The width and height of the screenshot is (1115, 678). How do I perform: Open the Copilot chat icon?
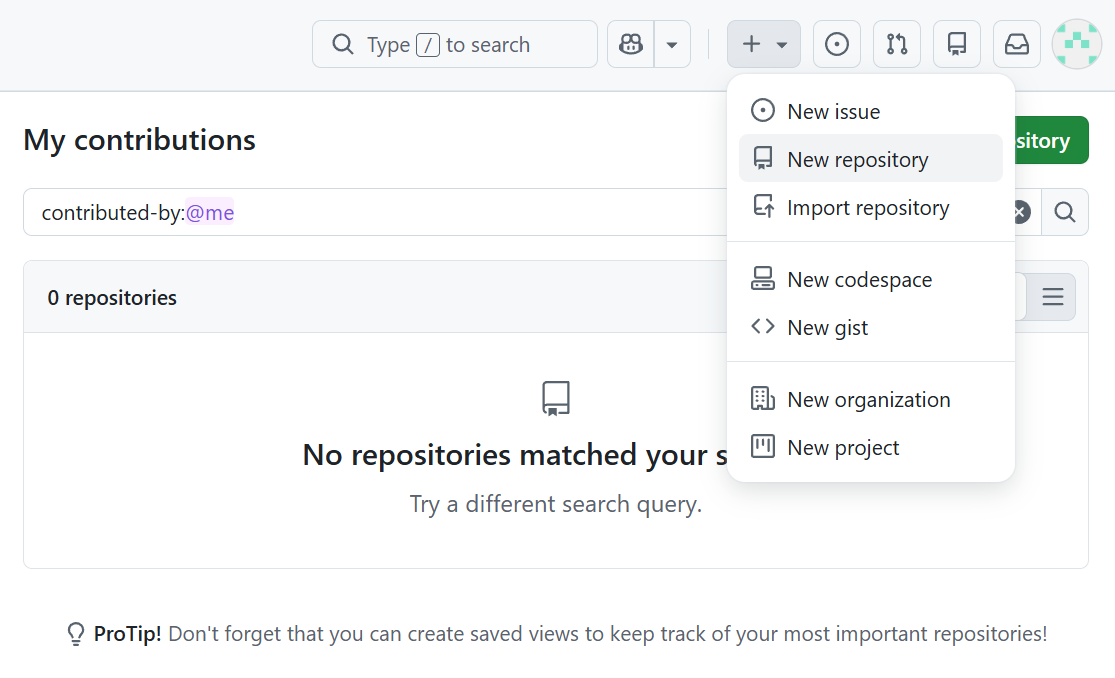[x=631, y=44]
